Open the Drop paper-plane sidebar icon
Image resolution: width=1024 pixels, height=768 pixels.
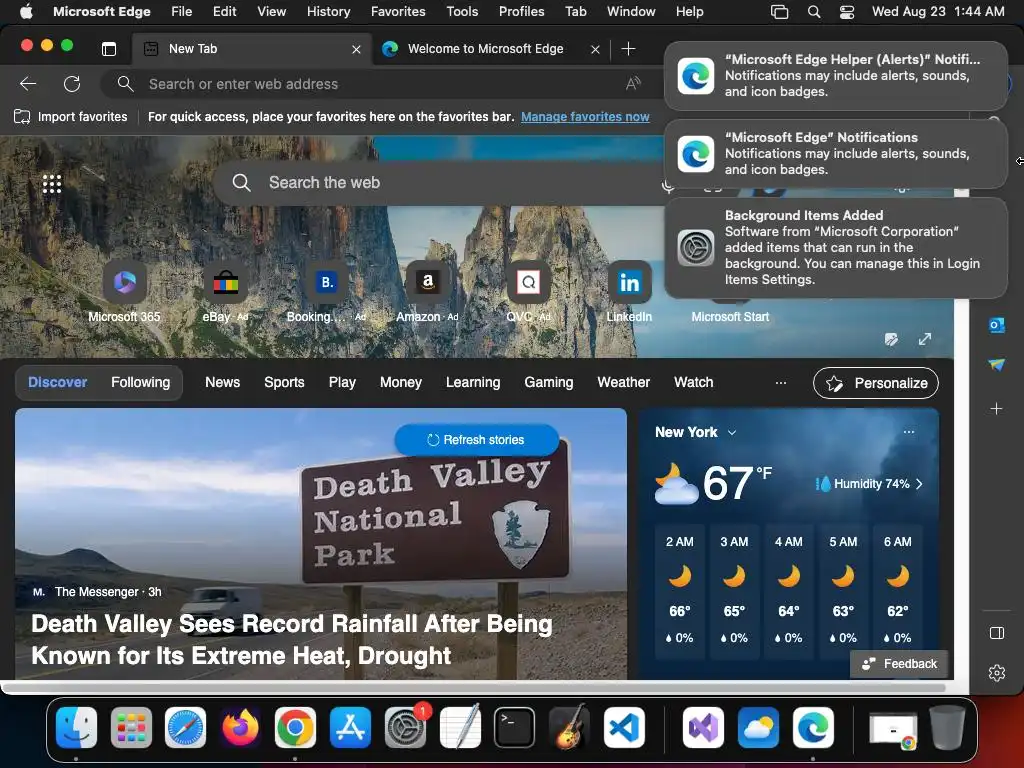coord(997,364)
